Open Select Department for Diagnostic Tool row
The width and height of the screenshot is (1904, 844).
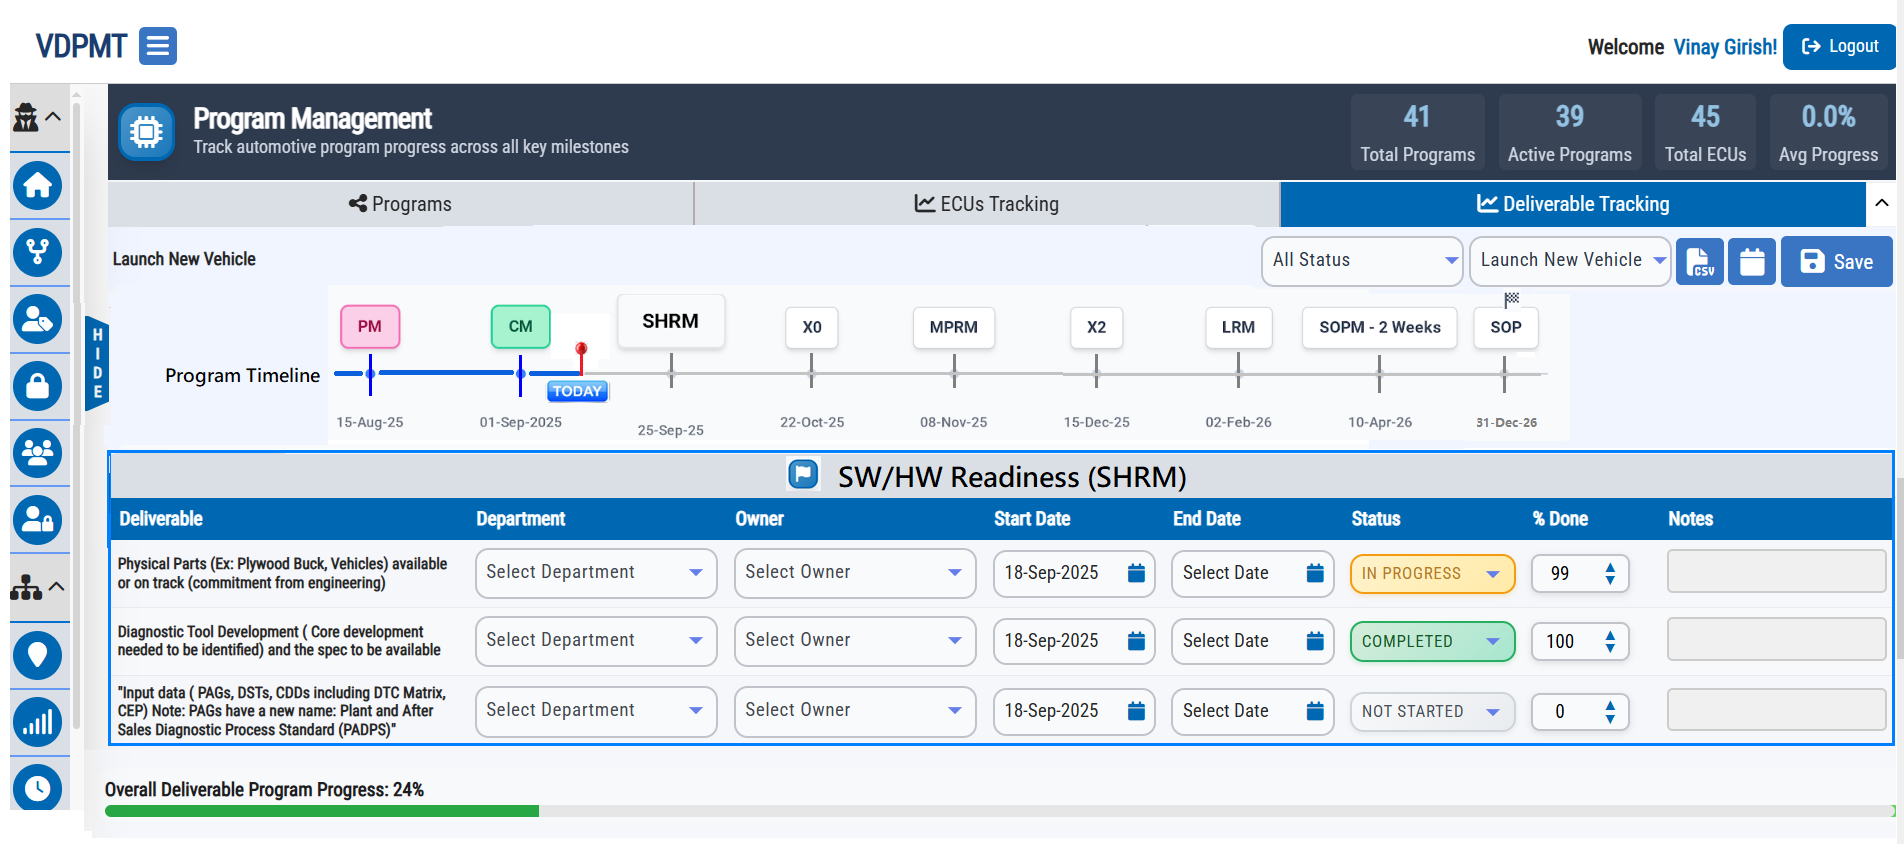(595, 641)
